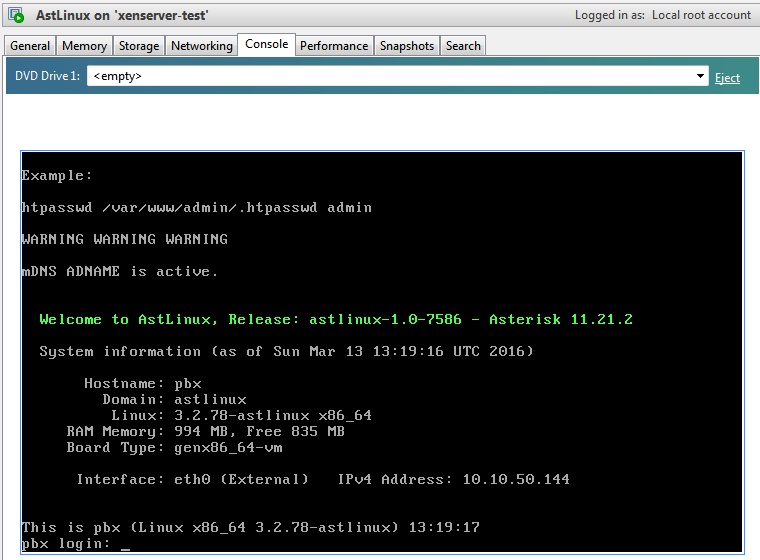This screenshot has height=560, width=760.
Task: Click the Eject link
Action: point(727,78)
